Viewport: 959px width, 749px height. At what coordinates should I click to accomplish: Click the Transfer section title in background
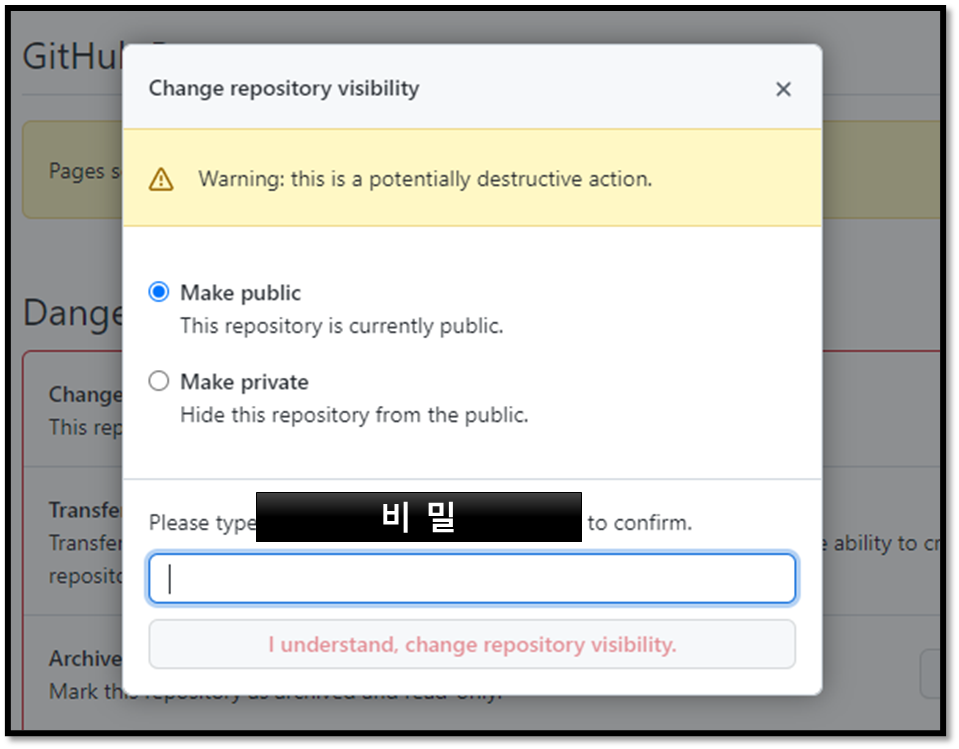click(x=86, y=510)
